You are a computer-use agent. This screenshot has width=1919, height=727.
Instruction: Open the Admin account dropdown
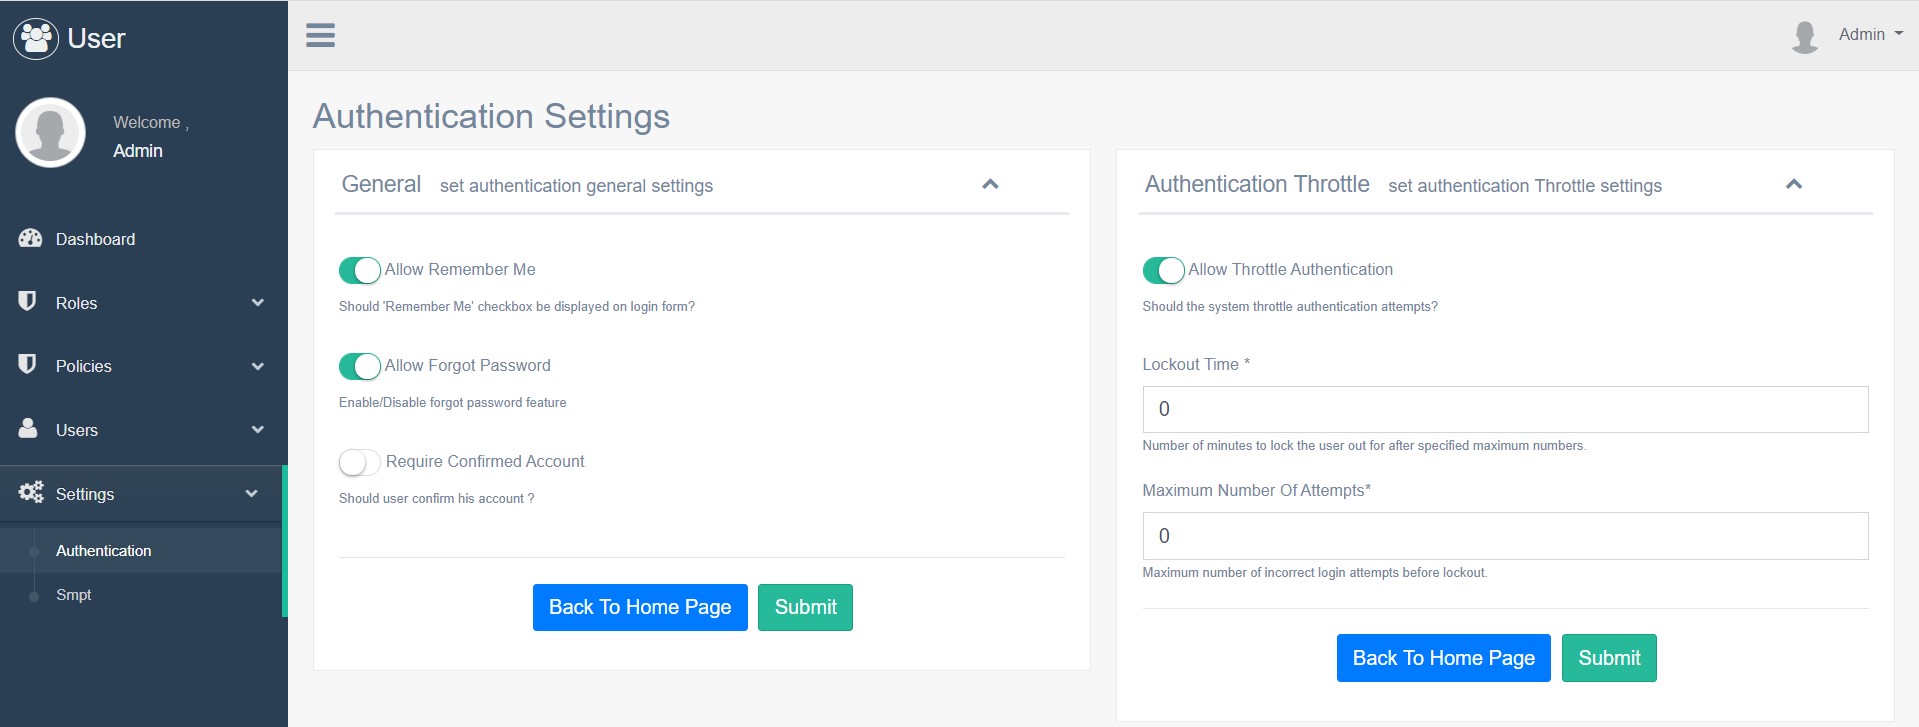click(1870, 34)
